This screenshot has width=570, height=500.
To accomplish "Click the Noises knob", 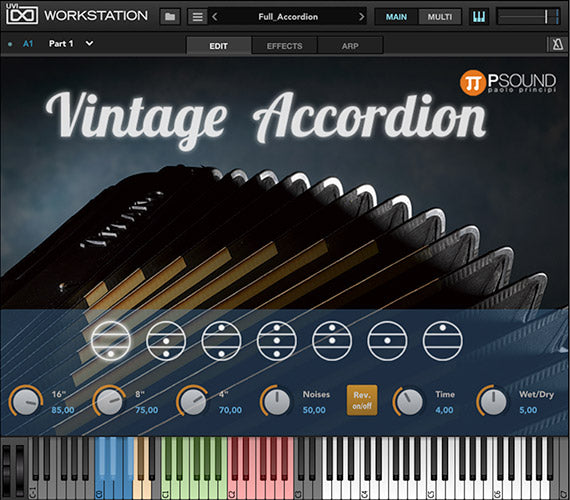I will coord(277,401).
